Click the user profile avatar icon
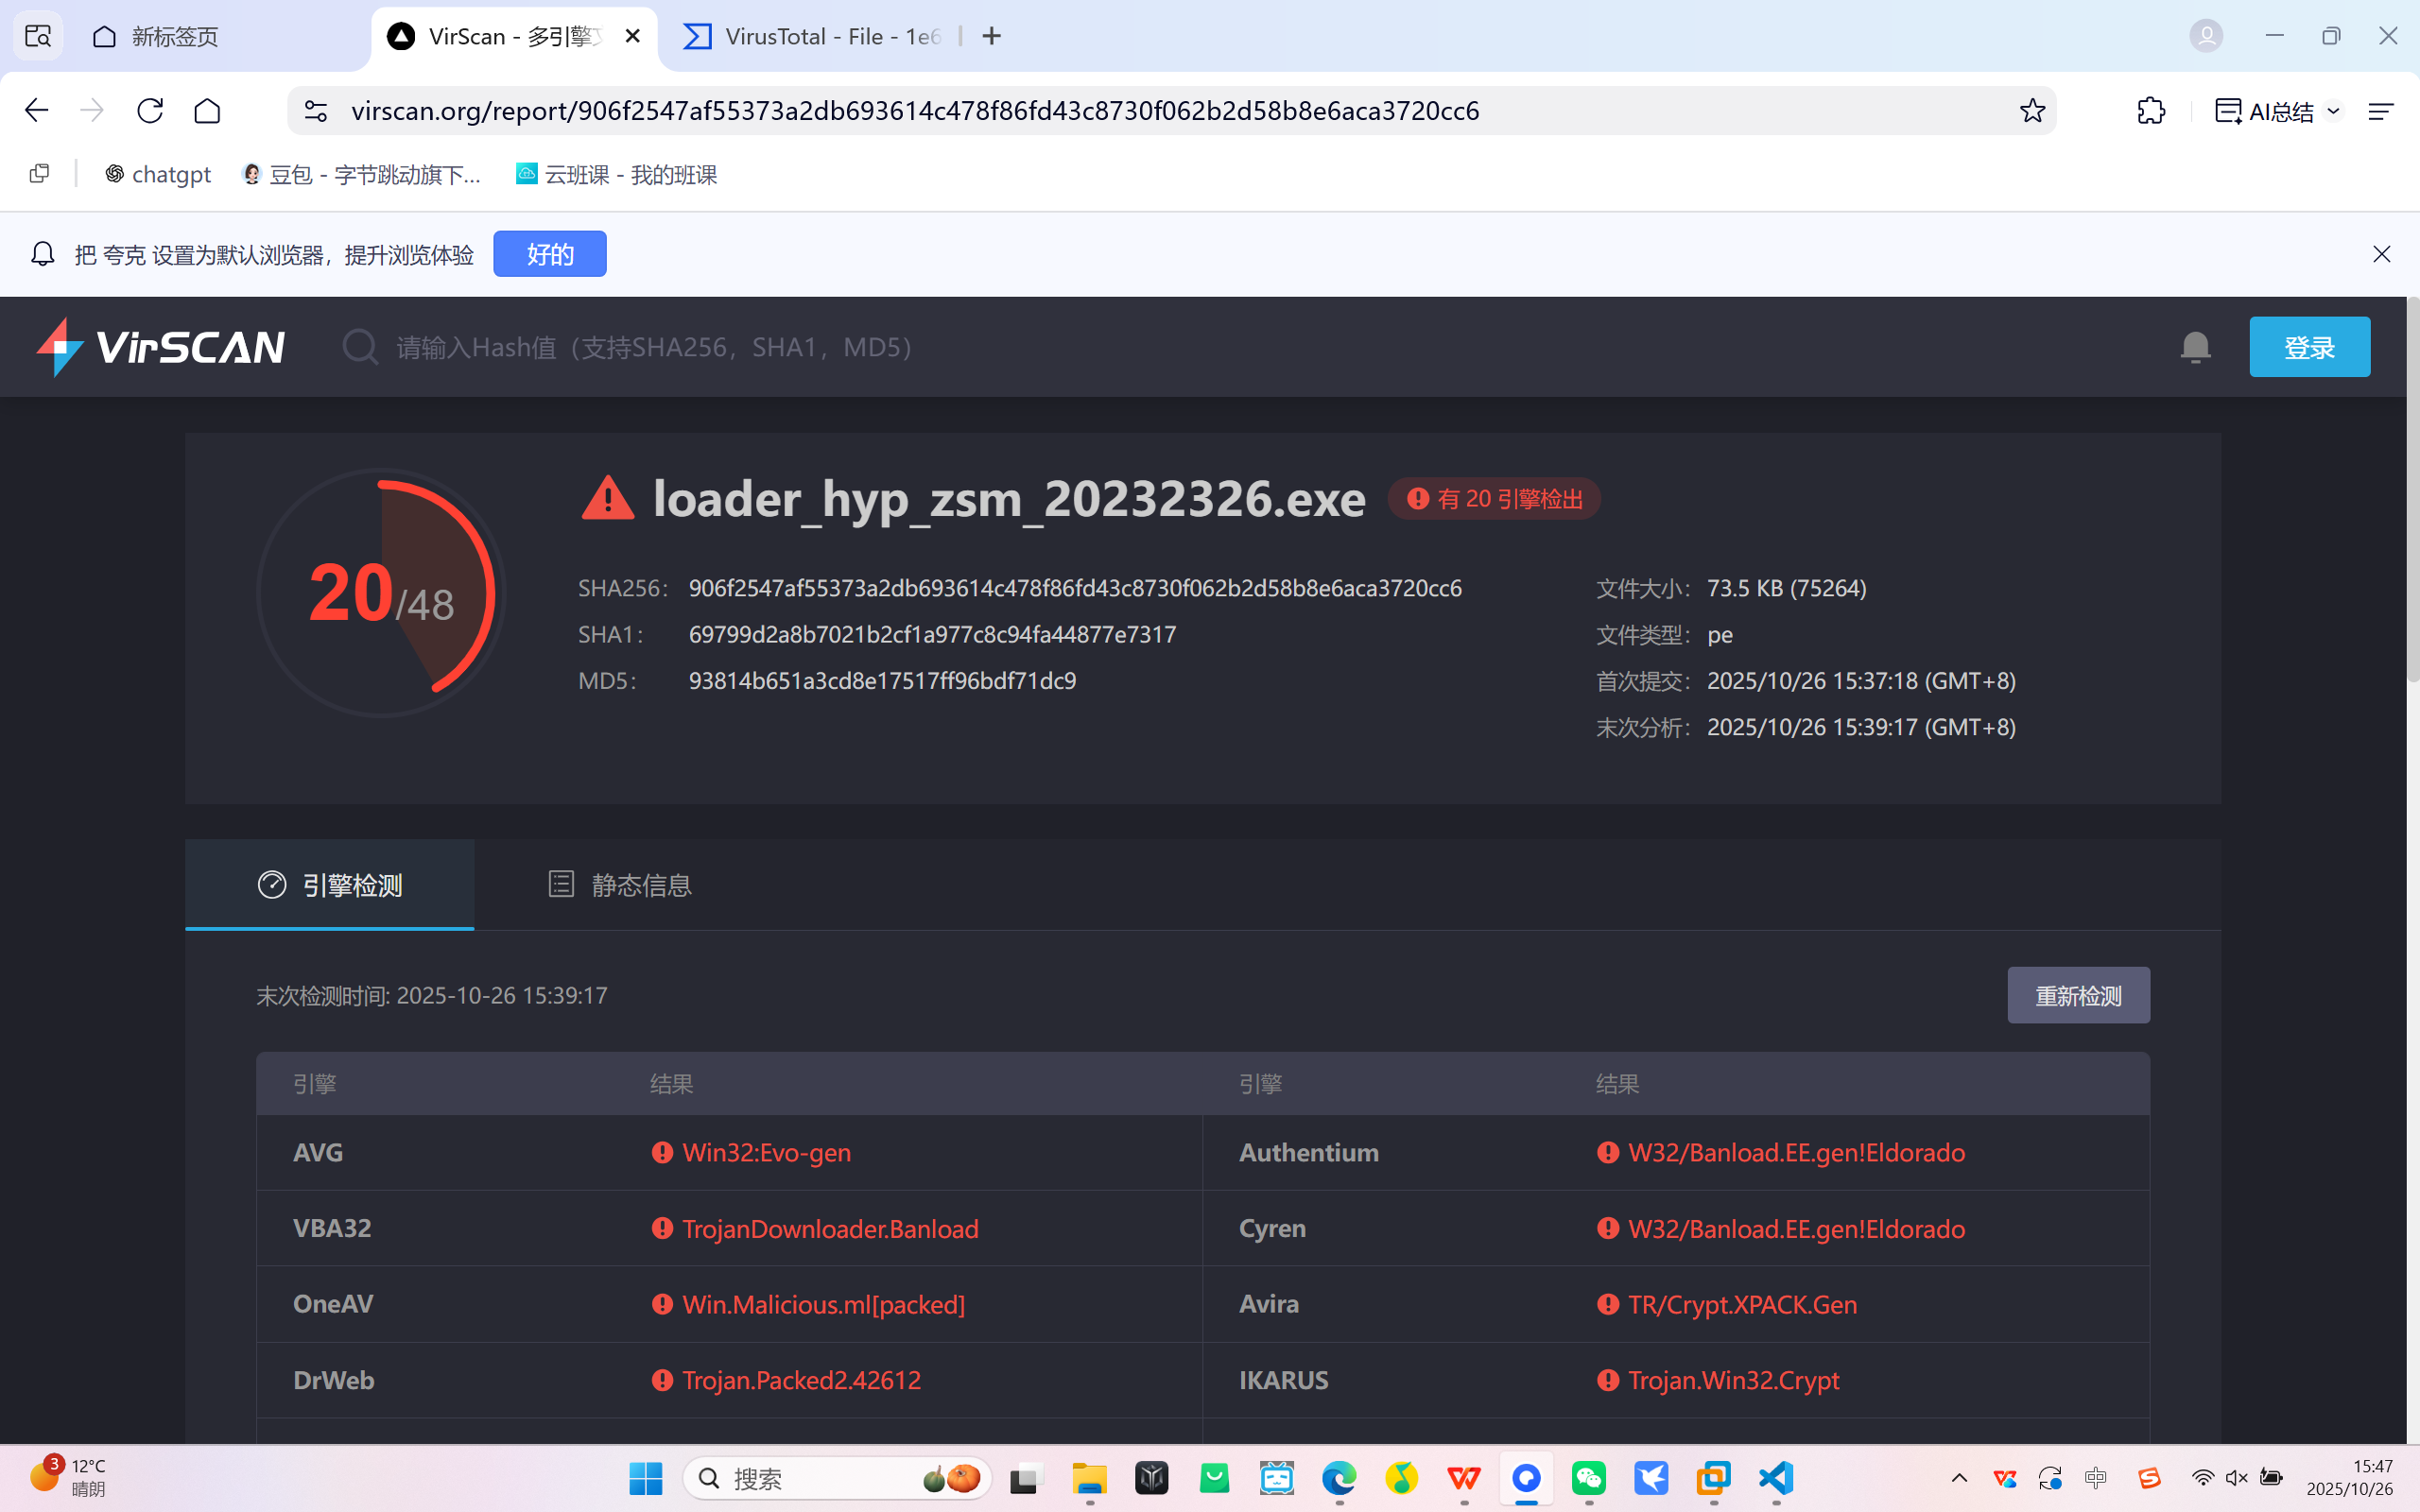The height and width of the screenshot is (1512, 2420). coord(2206,36)
